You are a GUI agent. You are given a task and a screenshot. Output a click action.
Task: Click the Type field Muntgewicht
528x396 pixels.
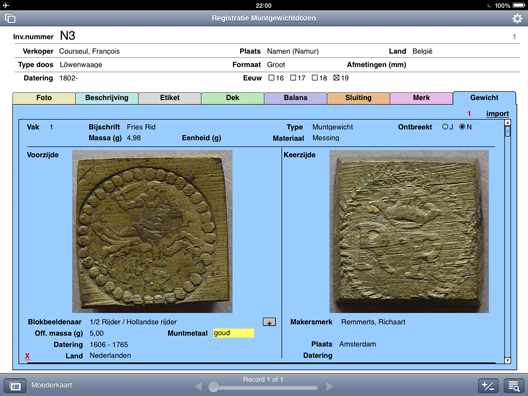(332, 127)
